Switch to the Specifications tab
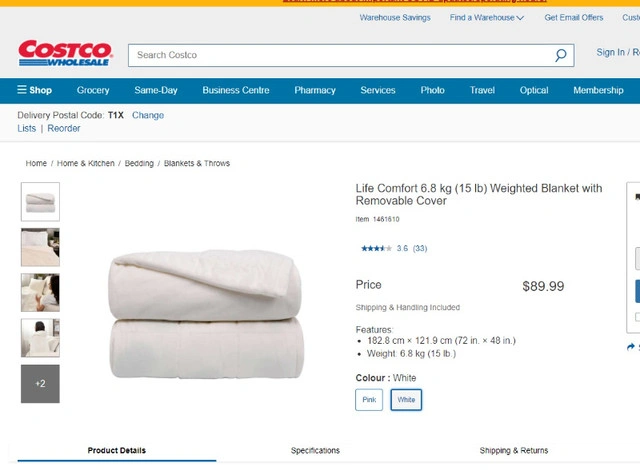640x470 pixels. pos(315,451)
